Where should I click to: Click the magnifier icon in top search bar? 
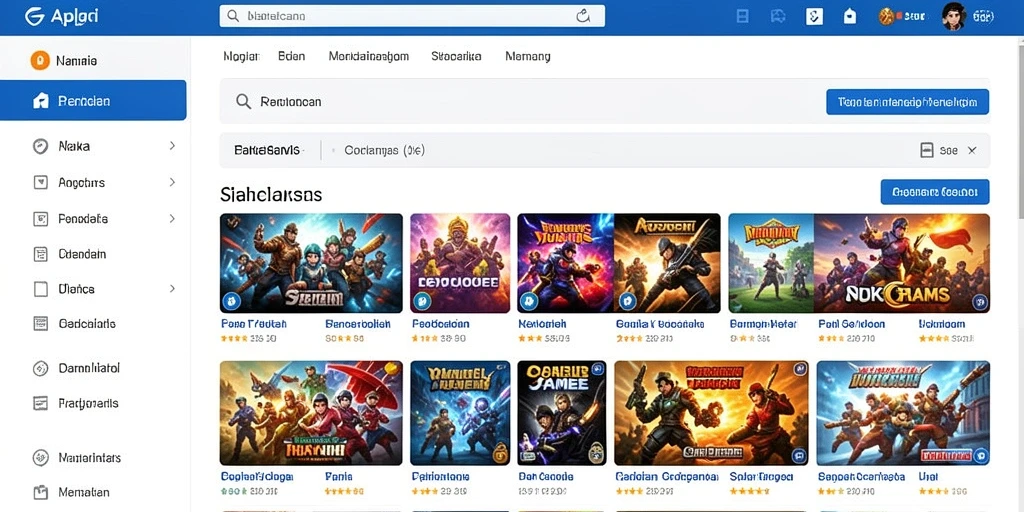point(232,16)
